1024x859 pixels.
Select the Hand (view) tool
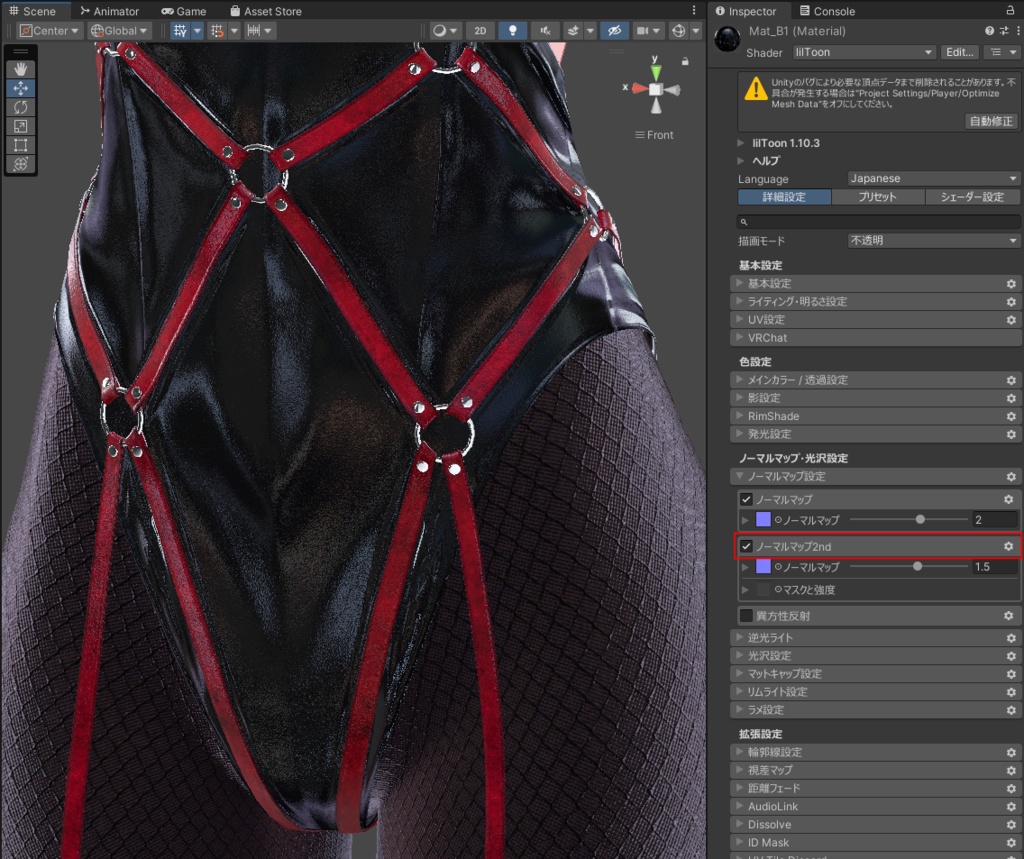tap(20, 69)
